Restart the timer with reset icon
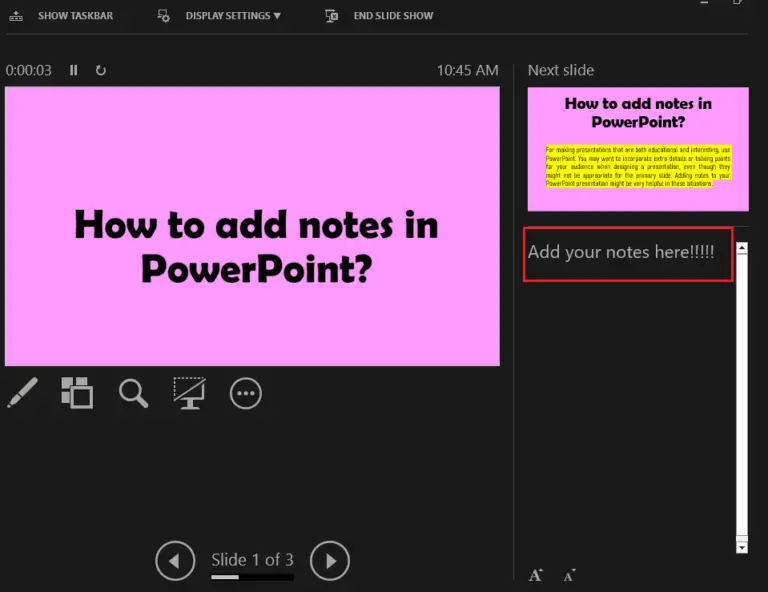The height and width of the screenshot is (592, 768). [x=100, y=70]
